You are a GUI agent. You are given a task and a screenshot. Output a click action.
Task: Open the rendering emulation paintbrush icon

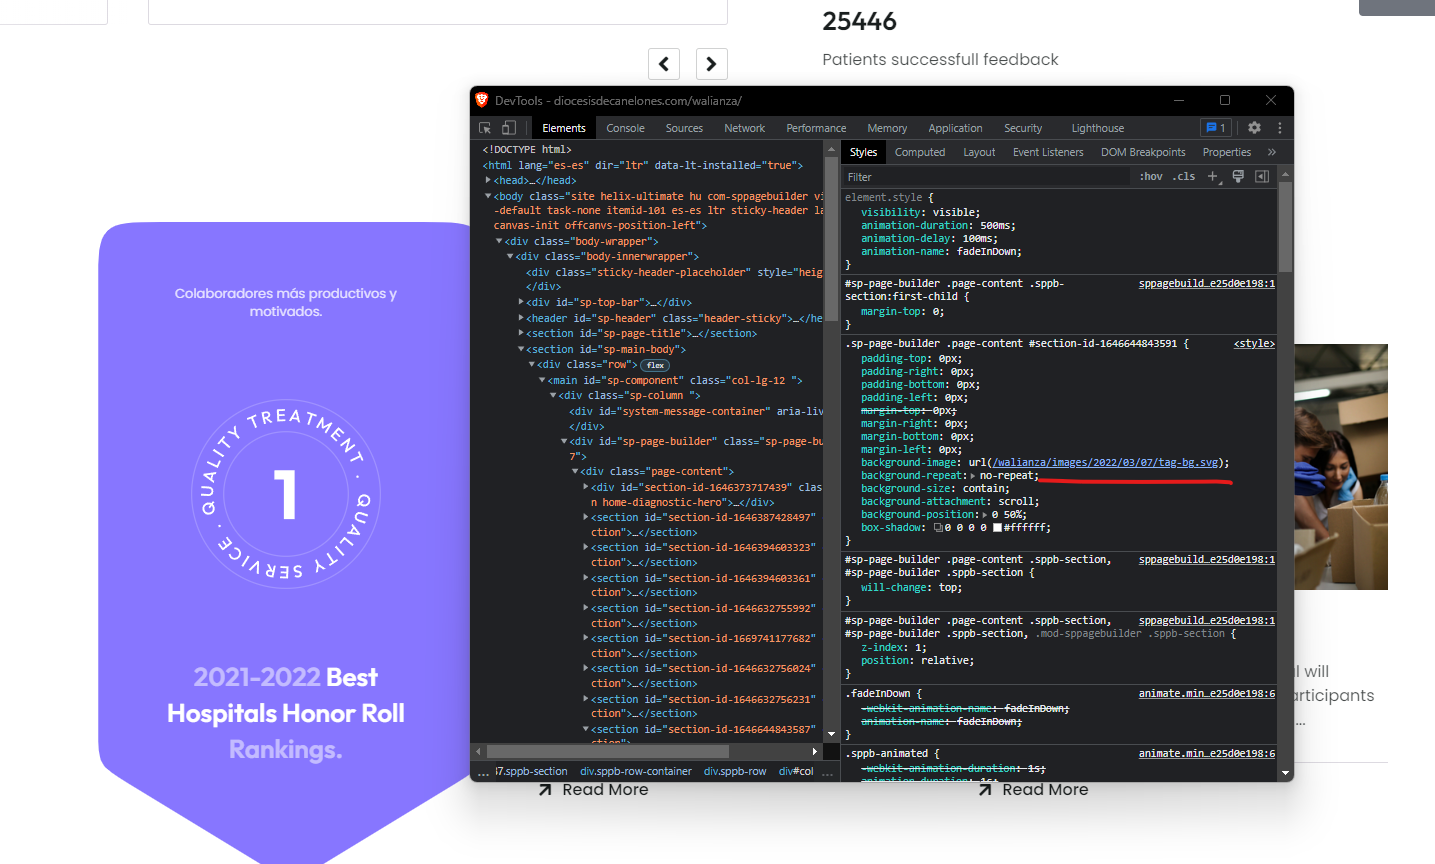[x=1238, y=176]
